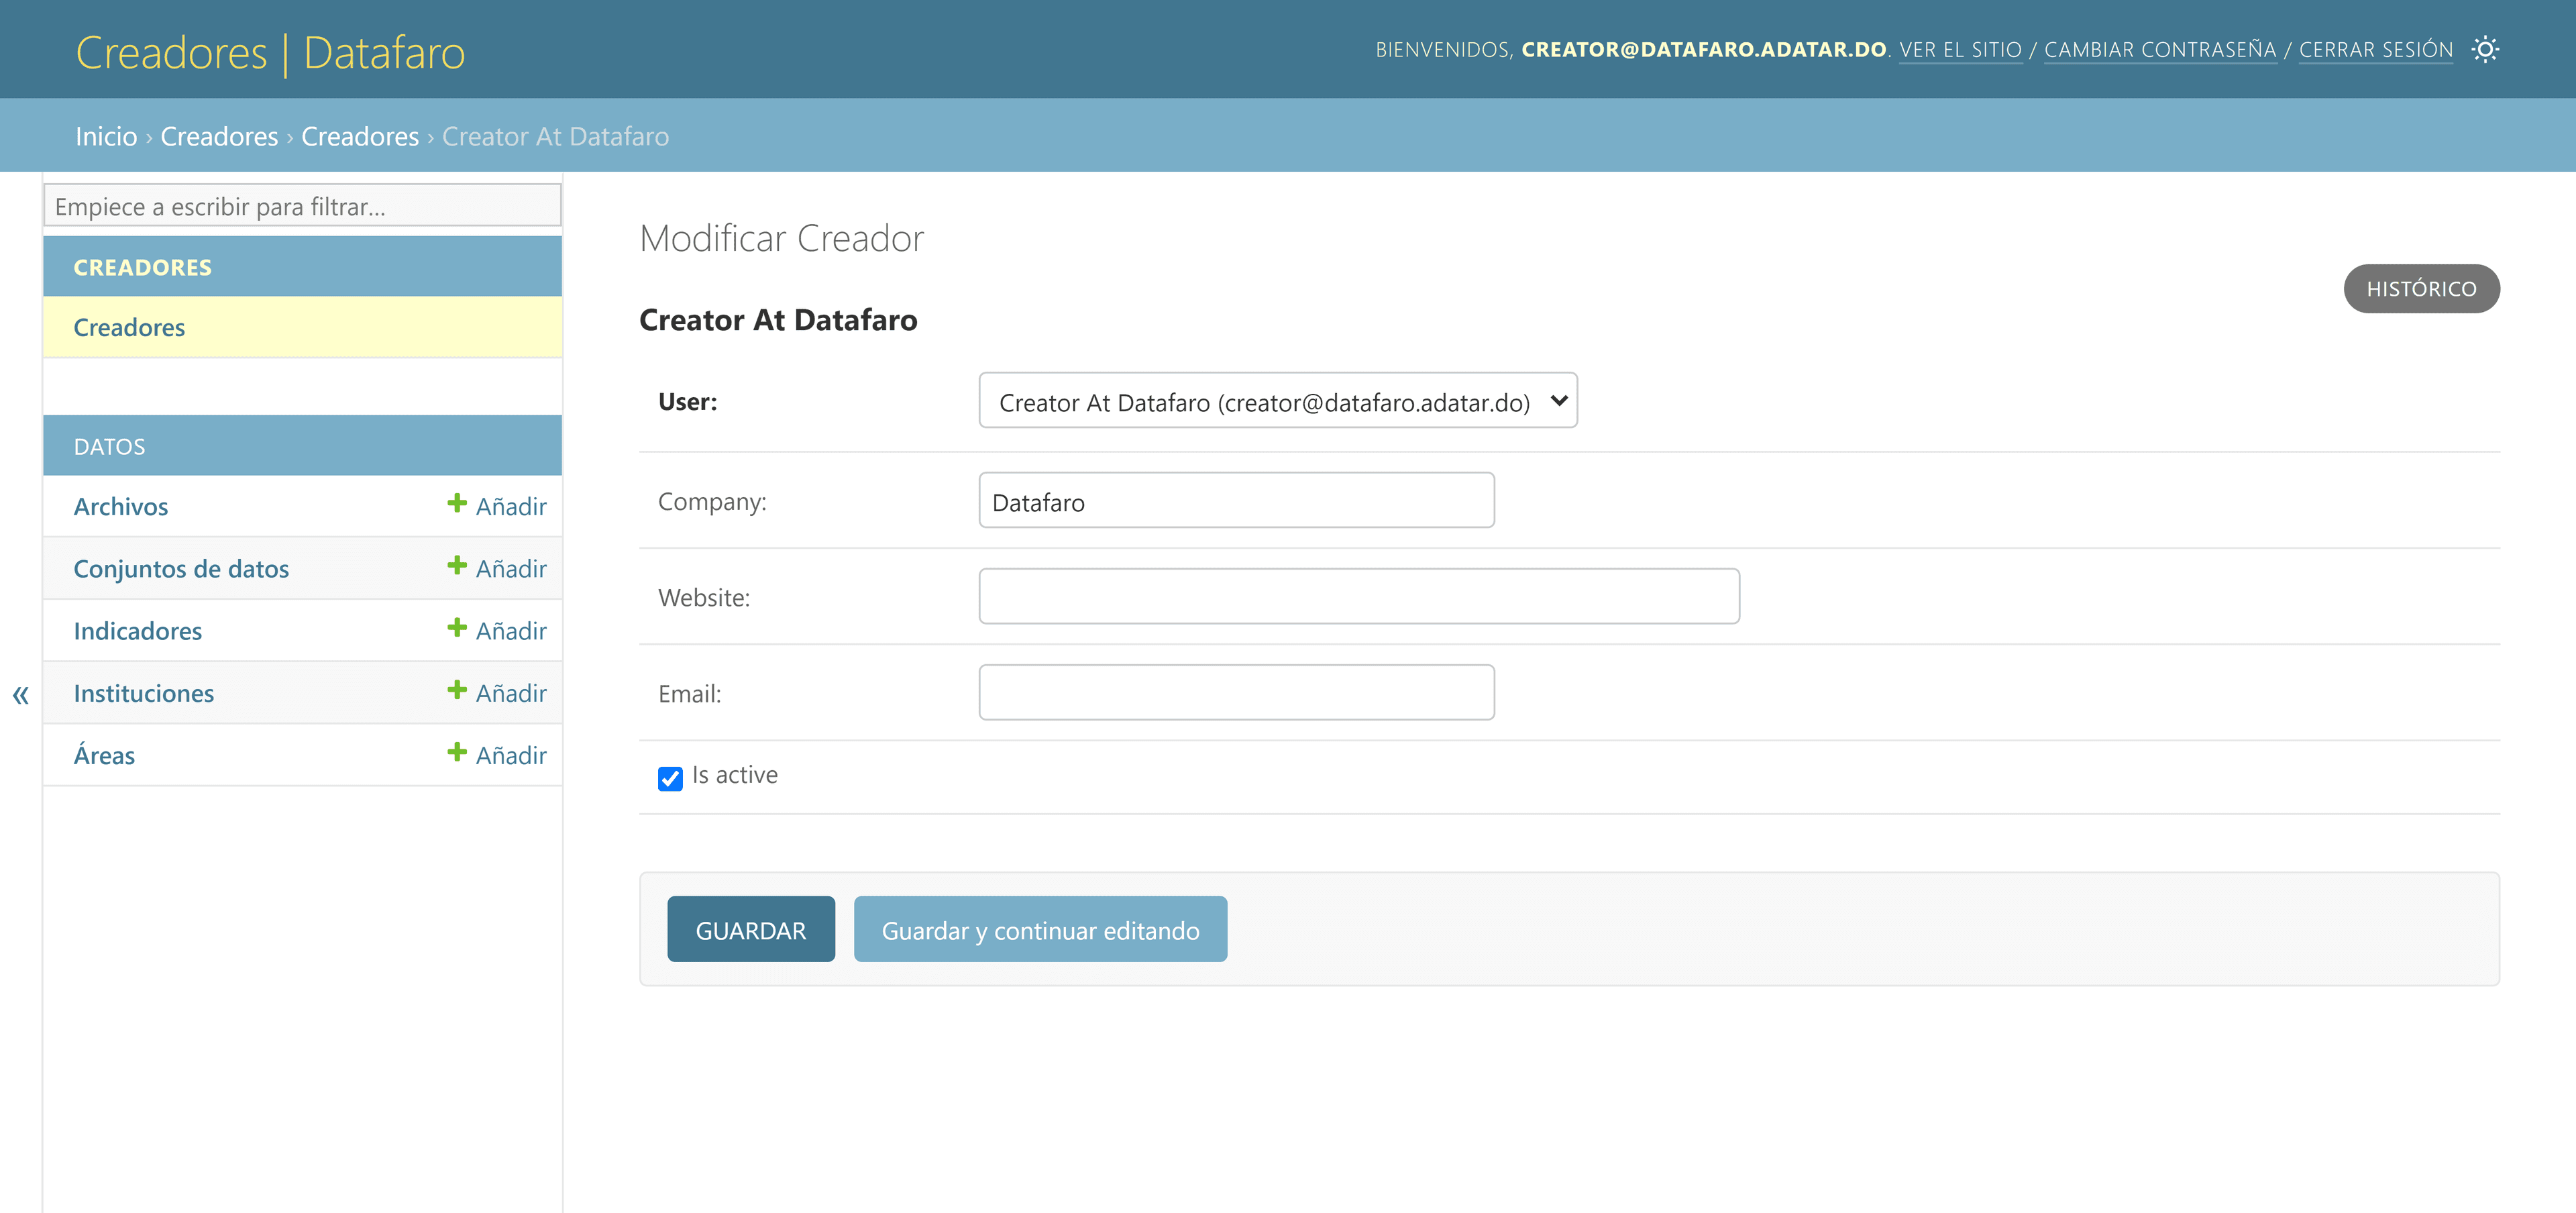Image resolution: width=2576 pixels, height=1213 pixels.
Task: Focus the sidebar filter search field
Action: pyautogui.click(x=302, y=205)
